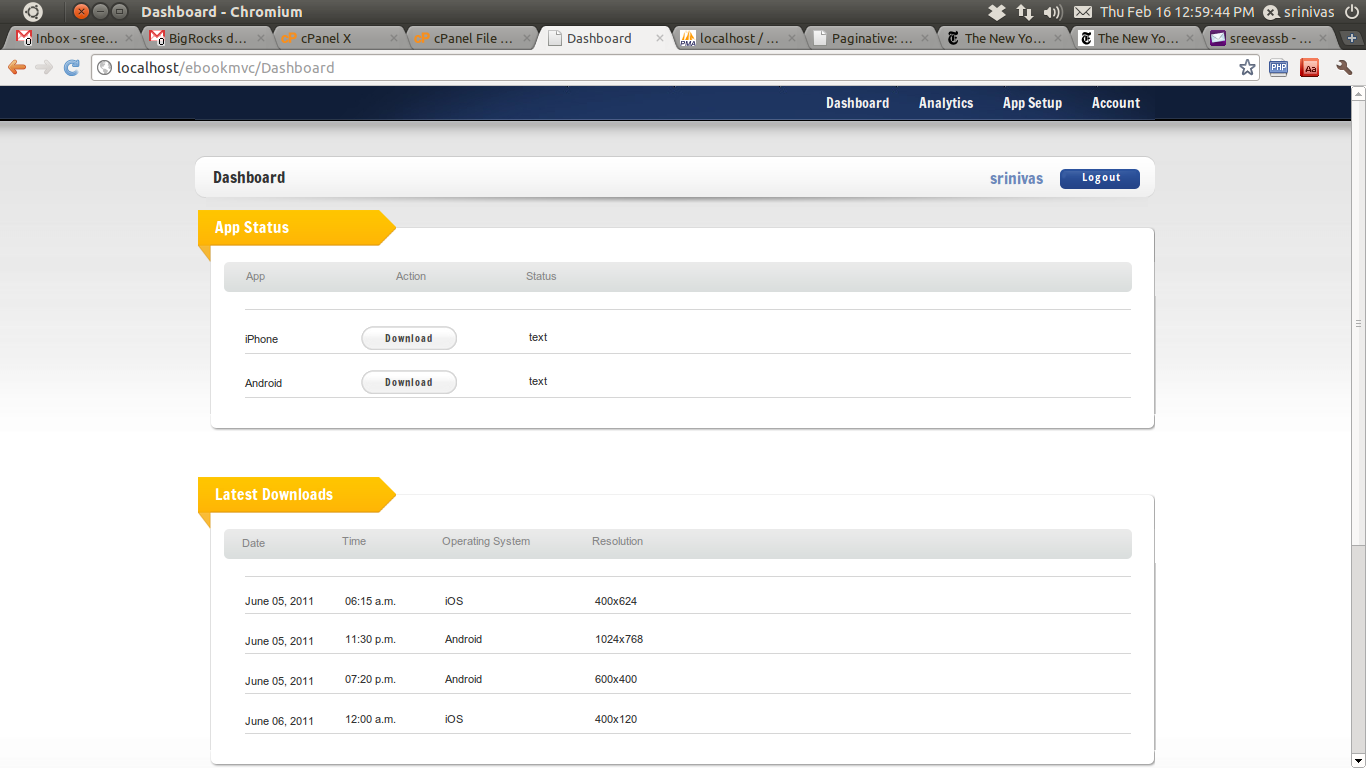Open the App Setup navigation item

tap(1032, 103)
